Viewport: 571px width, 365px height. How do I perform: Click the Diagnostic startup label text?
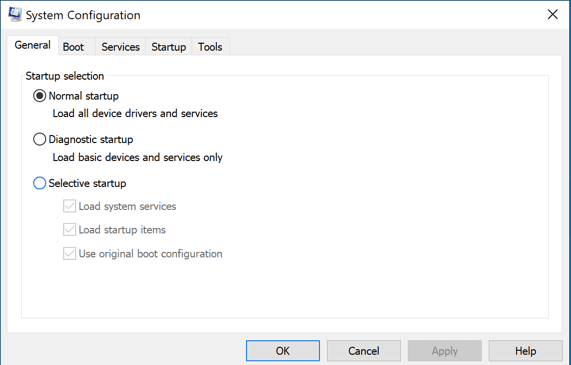(91, 140)
